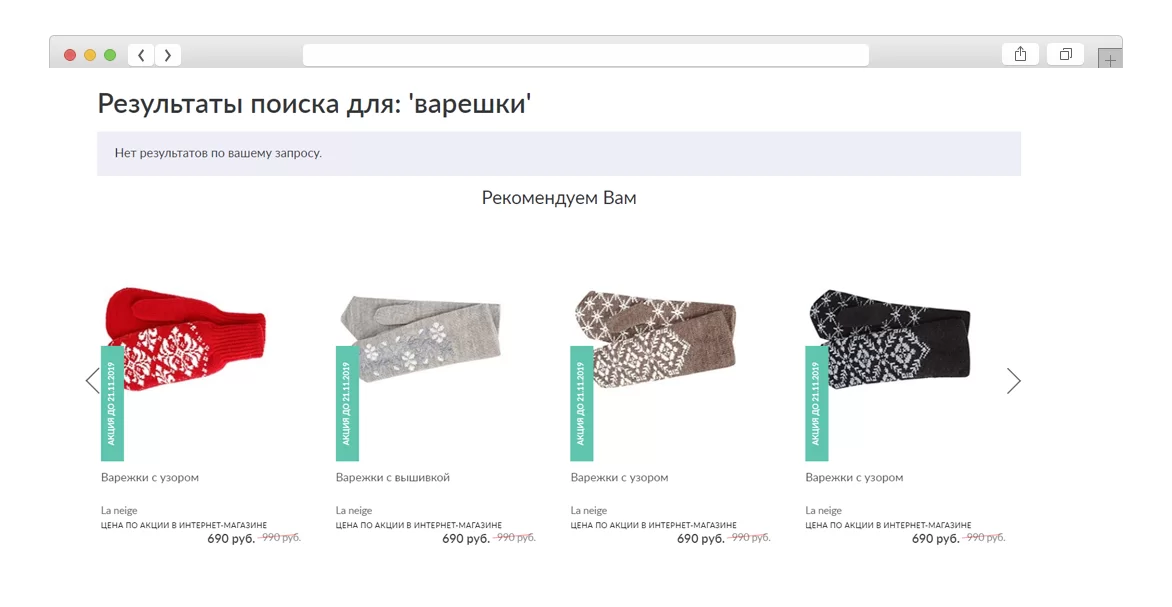Click promo badge on red mittens
This screenshot has height=607, width=1172.
(x=112, y=404)
